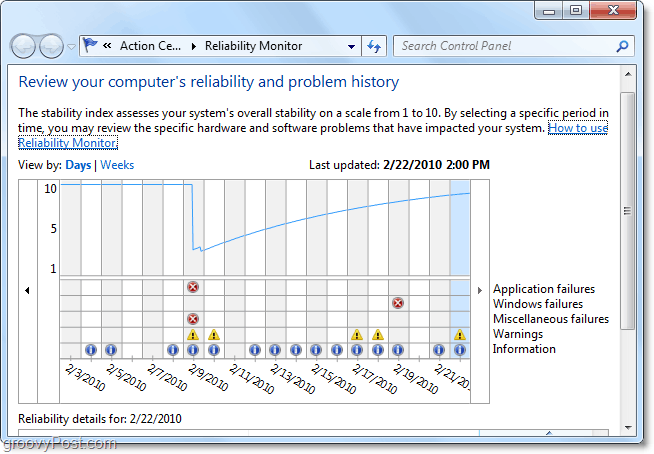Select the 2/7/2010 date column in chart
Image resolution: width=654 pixels, height=454 pixels.
point(153,269)
